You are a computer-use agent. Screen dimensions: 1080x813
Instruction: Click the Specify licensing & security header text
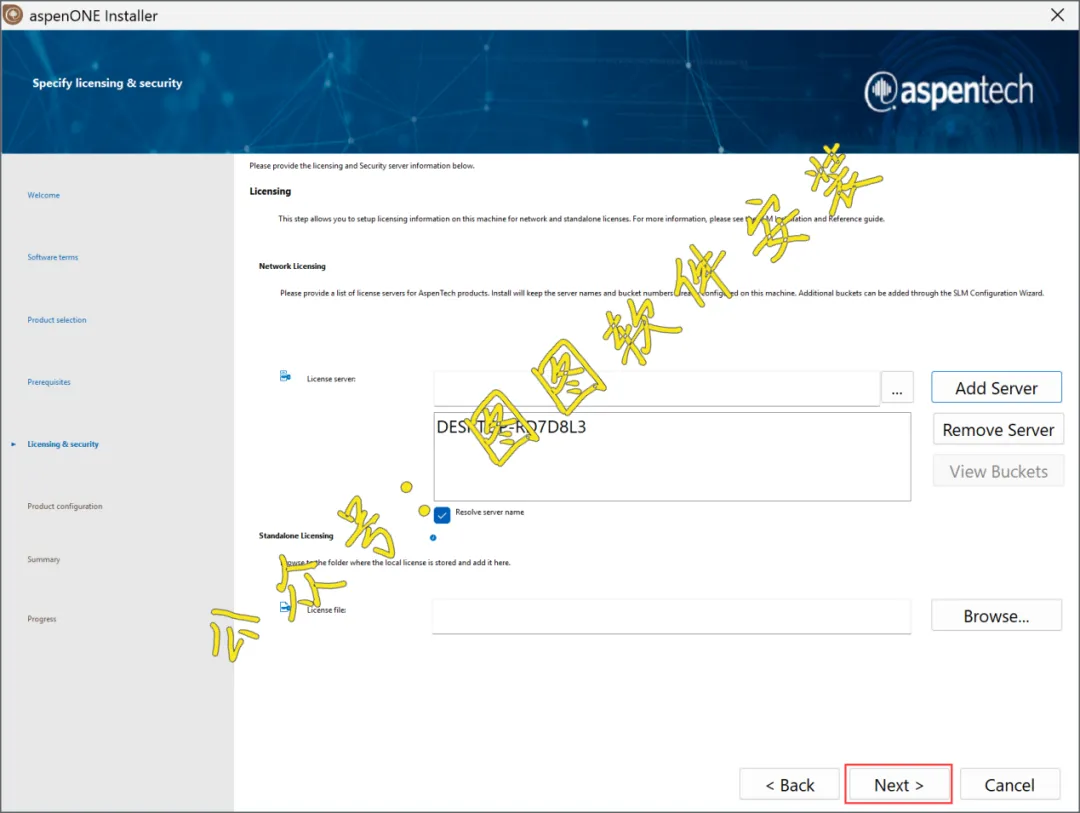(x=107, y=83)
